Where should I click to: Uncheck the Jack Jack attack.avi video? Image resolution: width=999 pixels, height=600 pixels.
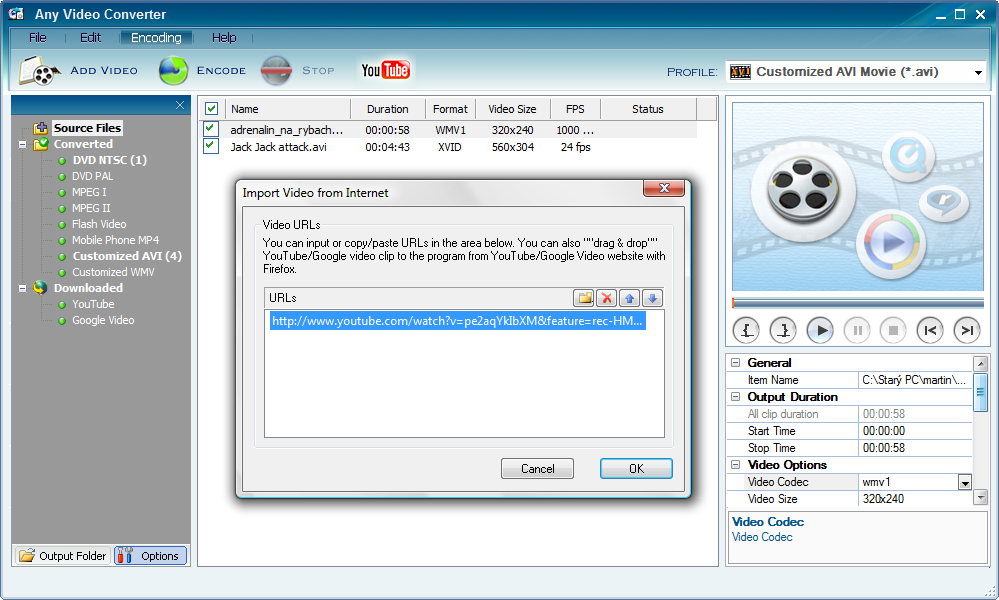coord(211,146)
